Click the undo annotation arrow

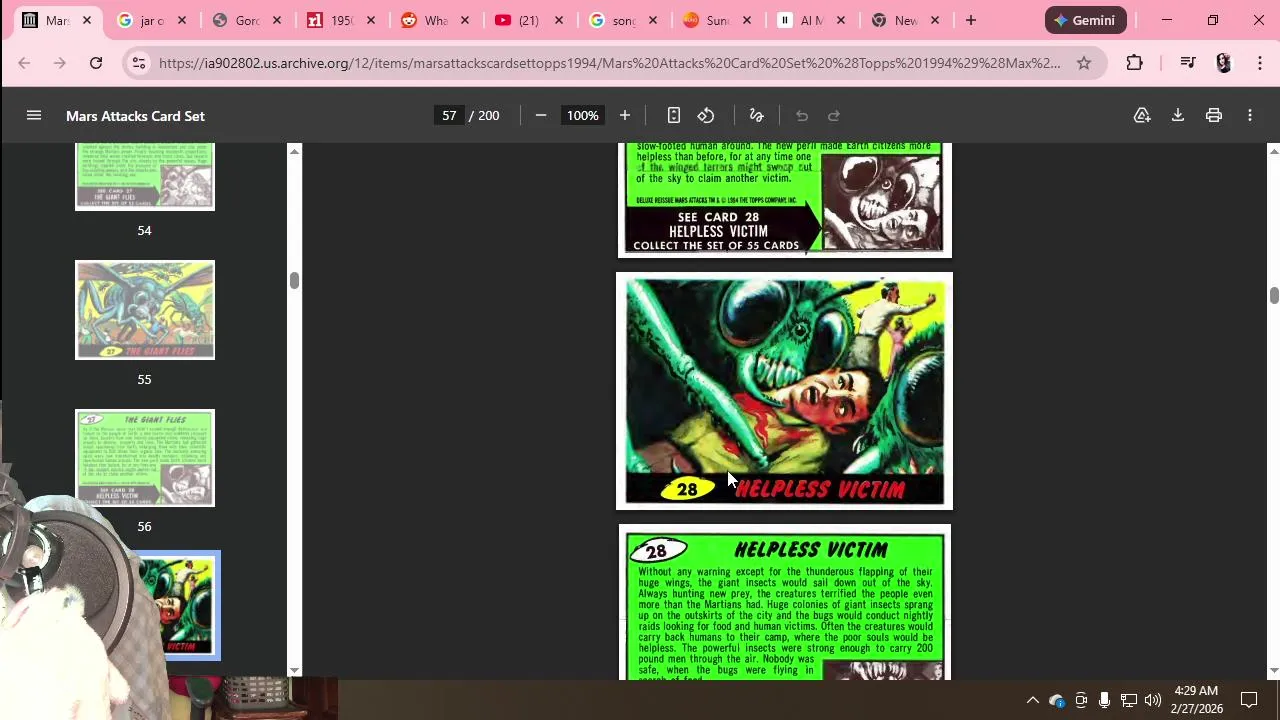coord(802,116)
